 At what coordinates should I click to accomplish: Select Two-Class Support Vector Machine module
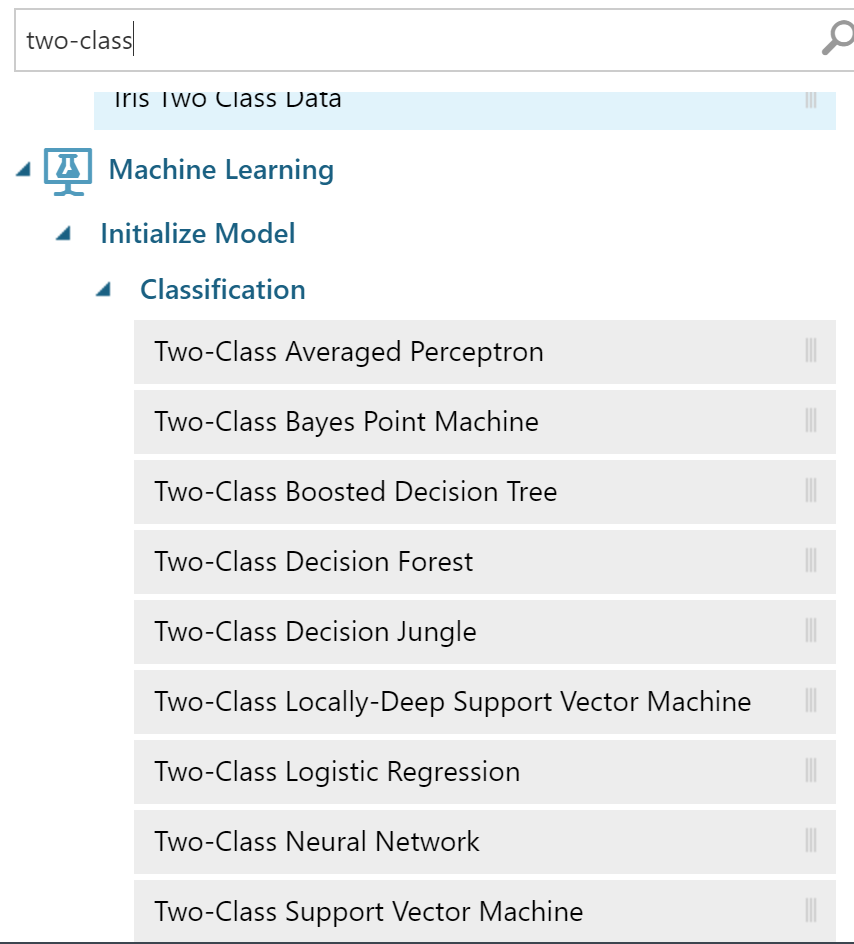pyautogui.click(x=484, y=911)
